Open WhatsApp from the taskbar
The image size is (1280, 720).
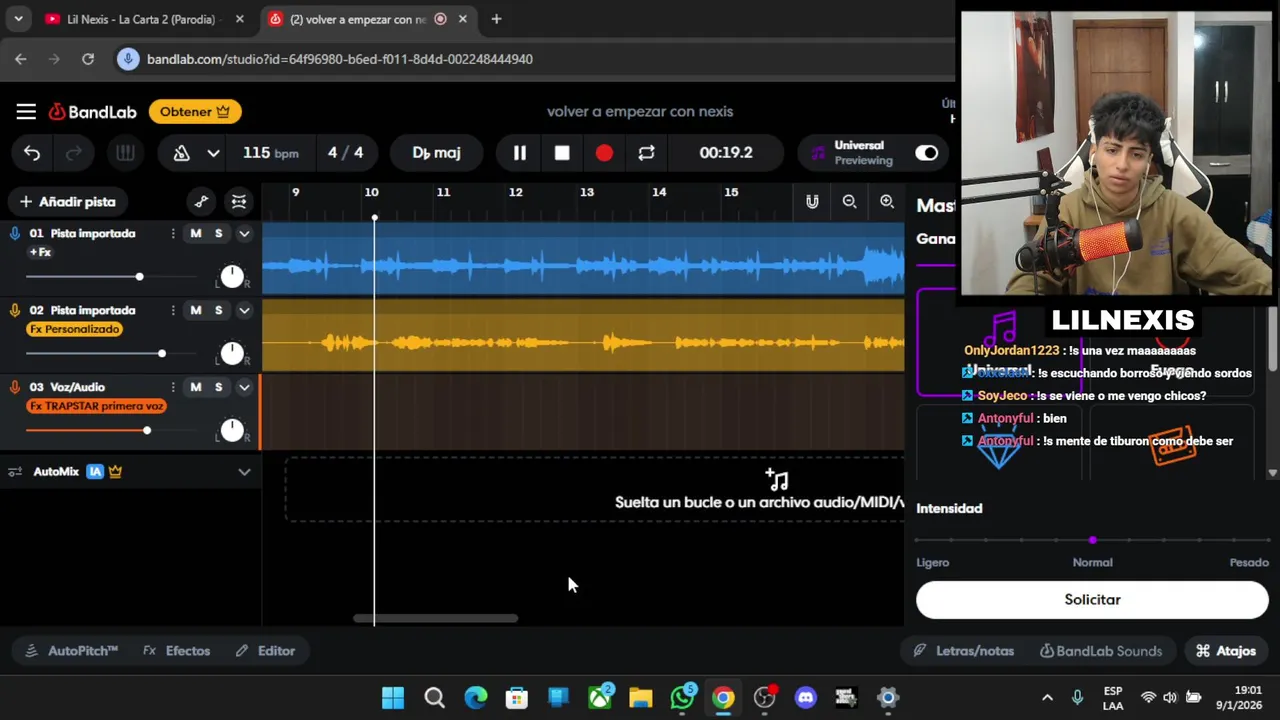coord(684,698)
